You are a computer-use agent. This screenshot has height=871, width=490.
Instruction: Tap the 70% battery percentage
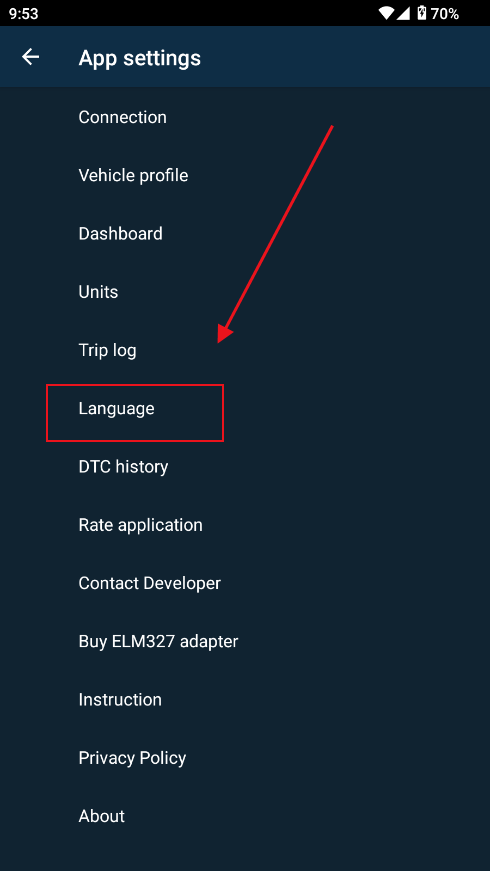tap(445, 13)
